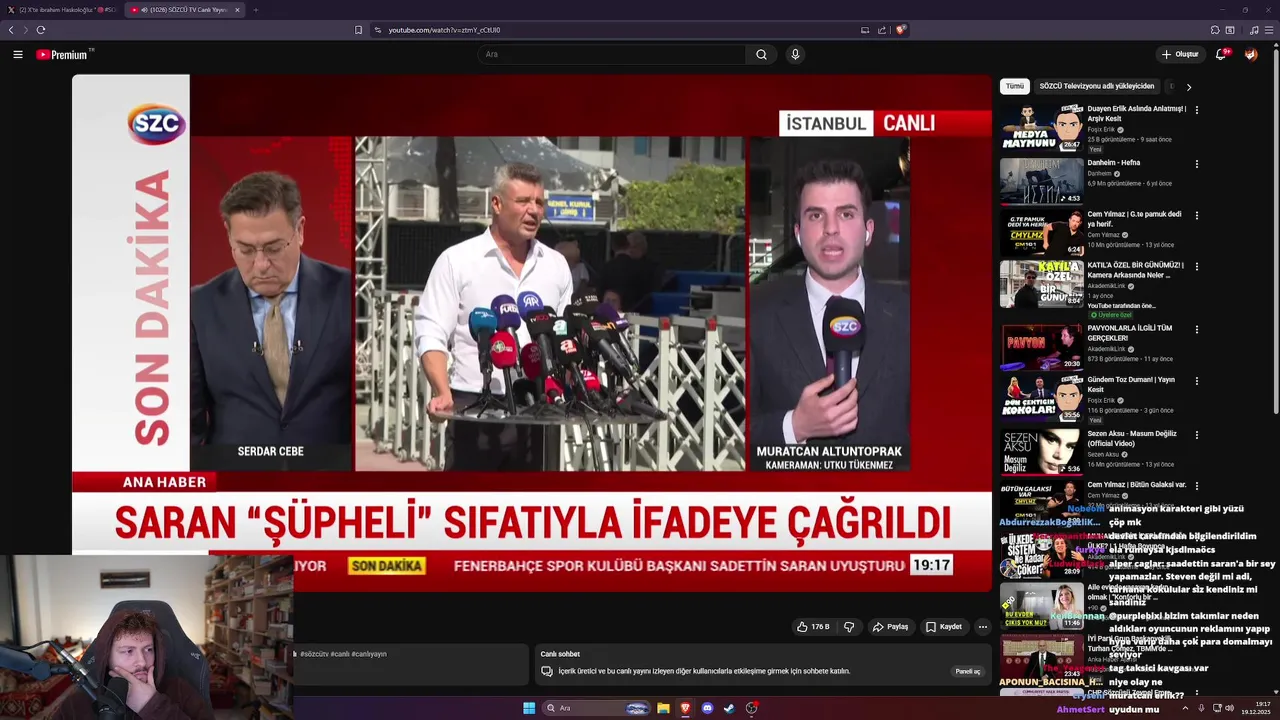Viewport: 1280px width, 720px height.
Task: Show next filter chips with right arrow
Action: point(1188,87)
